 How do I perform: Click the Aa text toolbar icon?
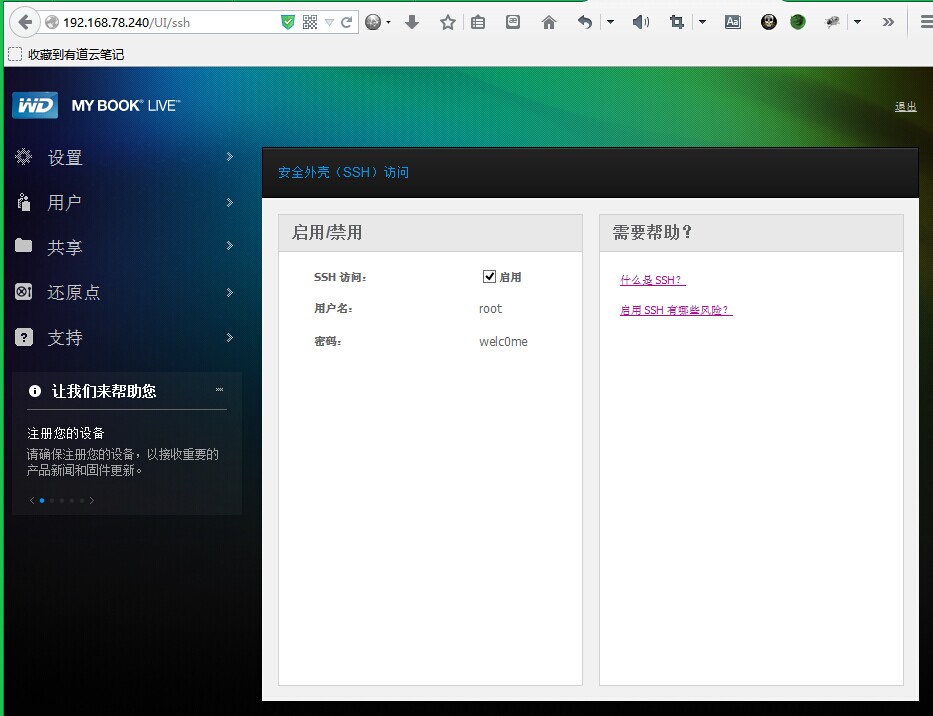[x=732, y=23]
